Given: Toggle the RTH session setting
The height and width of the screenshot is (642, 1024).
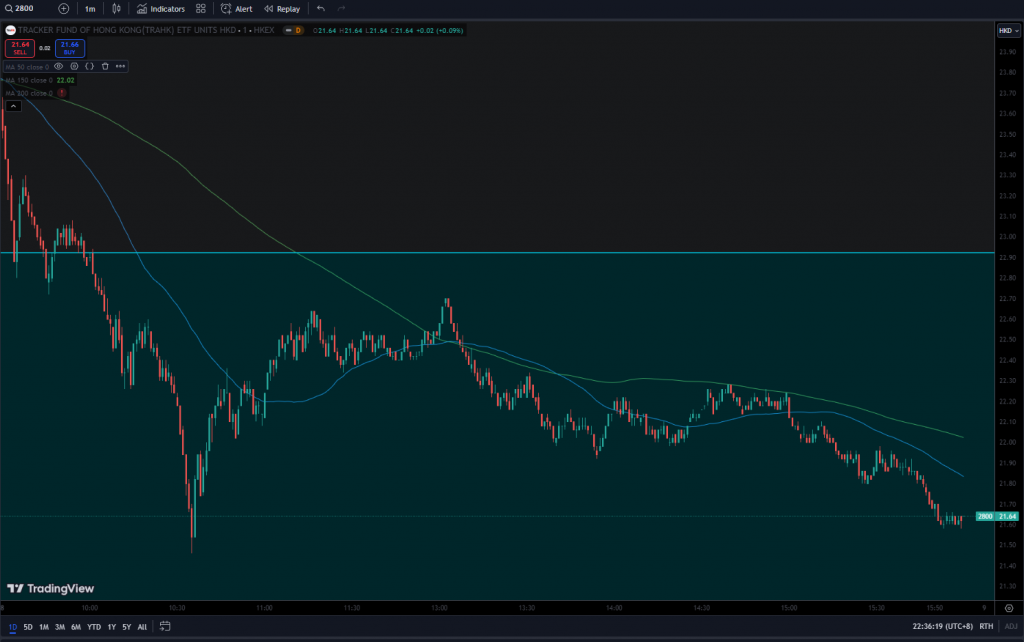Looking at the screenshot, I should click(986, 627).
